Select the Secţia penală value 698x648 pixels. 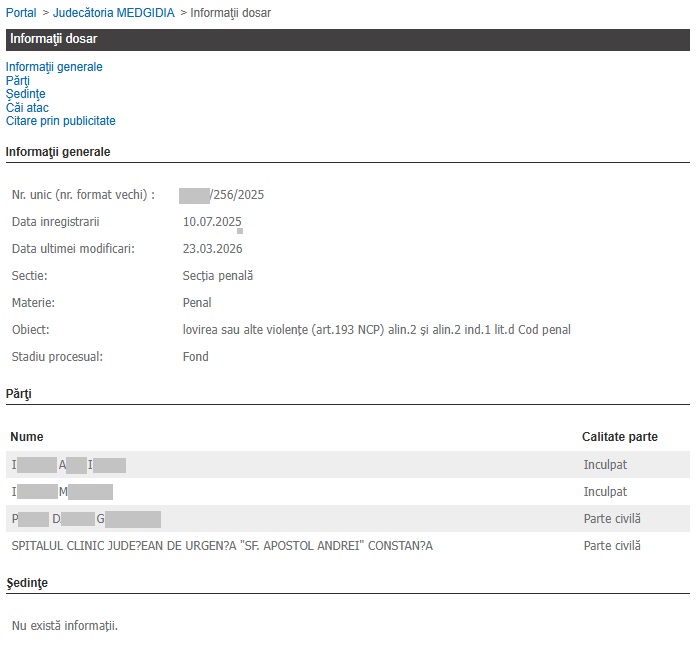(x=218, y=275)
